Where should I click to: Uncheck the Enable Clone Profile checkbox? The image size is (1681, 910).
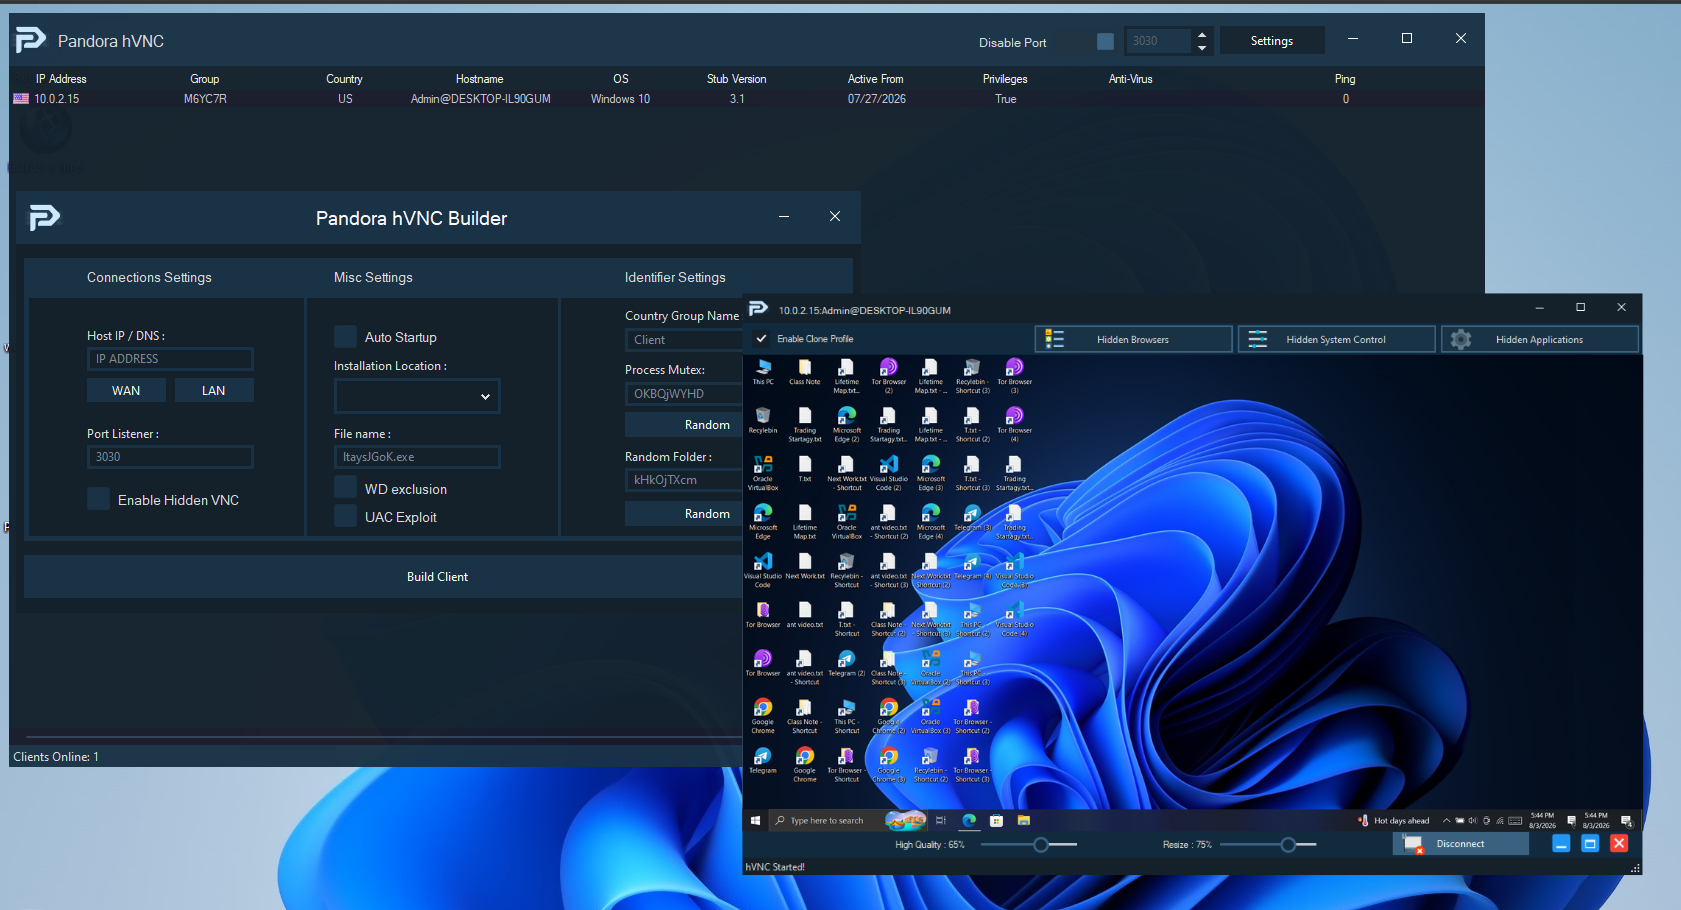(761, 339)
